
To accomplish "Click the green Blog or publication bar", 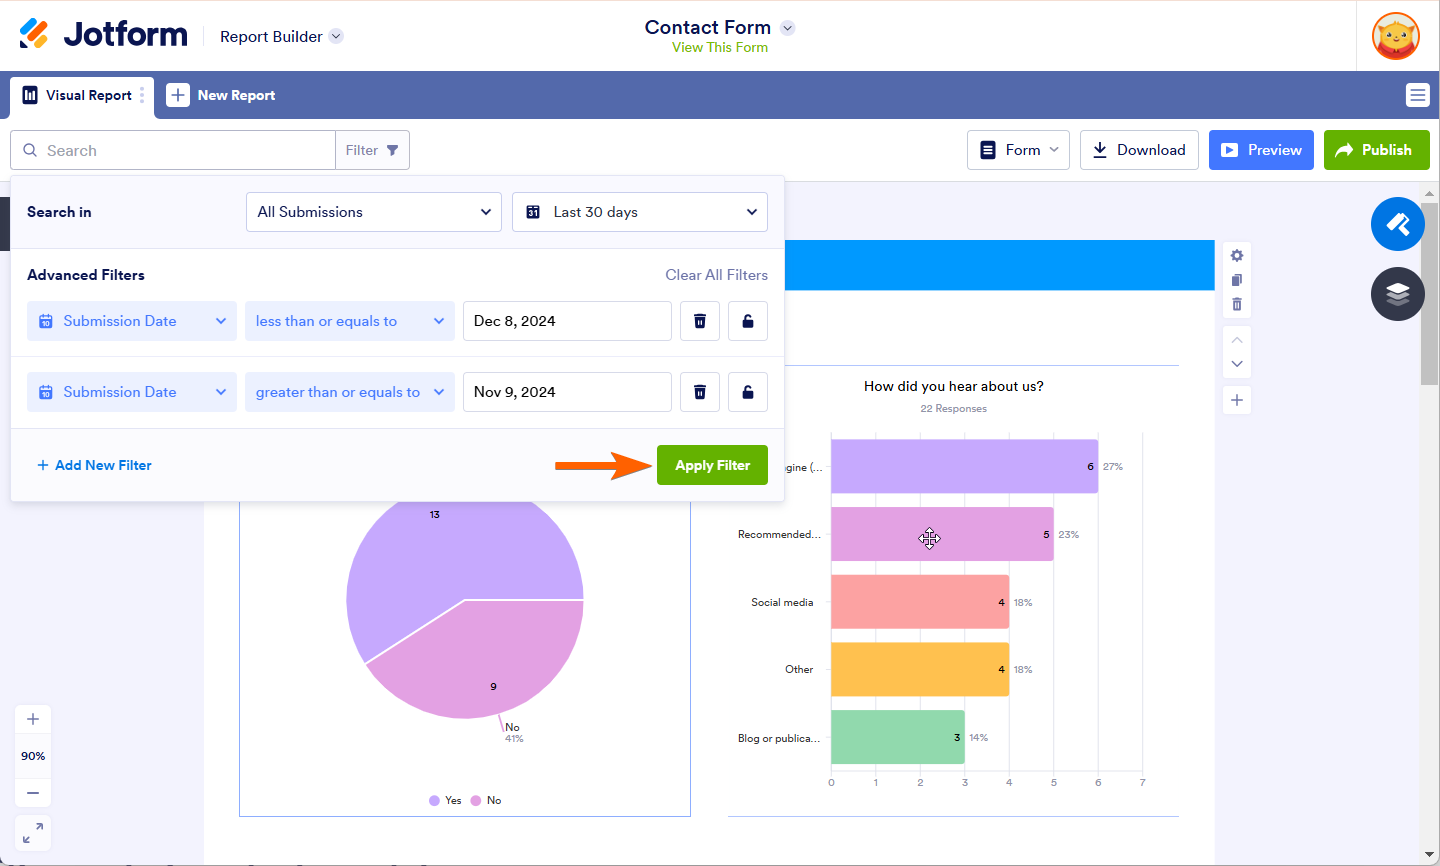I will [x=898, y=737].
